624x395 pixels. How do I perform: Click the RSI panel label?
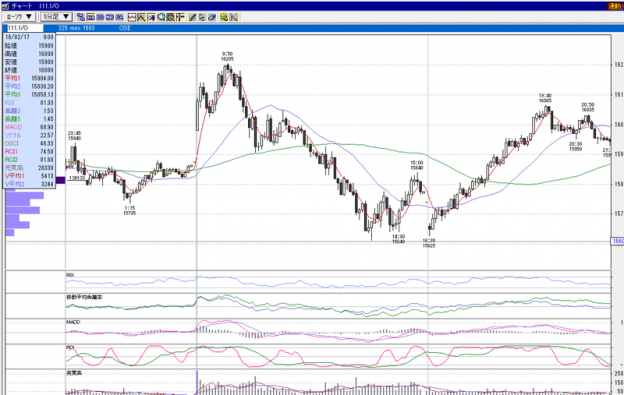[x=70, y=275]
